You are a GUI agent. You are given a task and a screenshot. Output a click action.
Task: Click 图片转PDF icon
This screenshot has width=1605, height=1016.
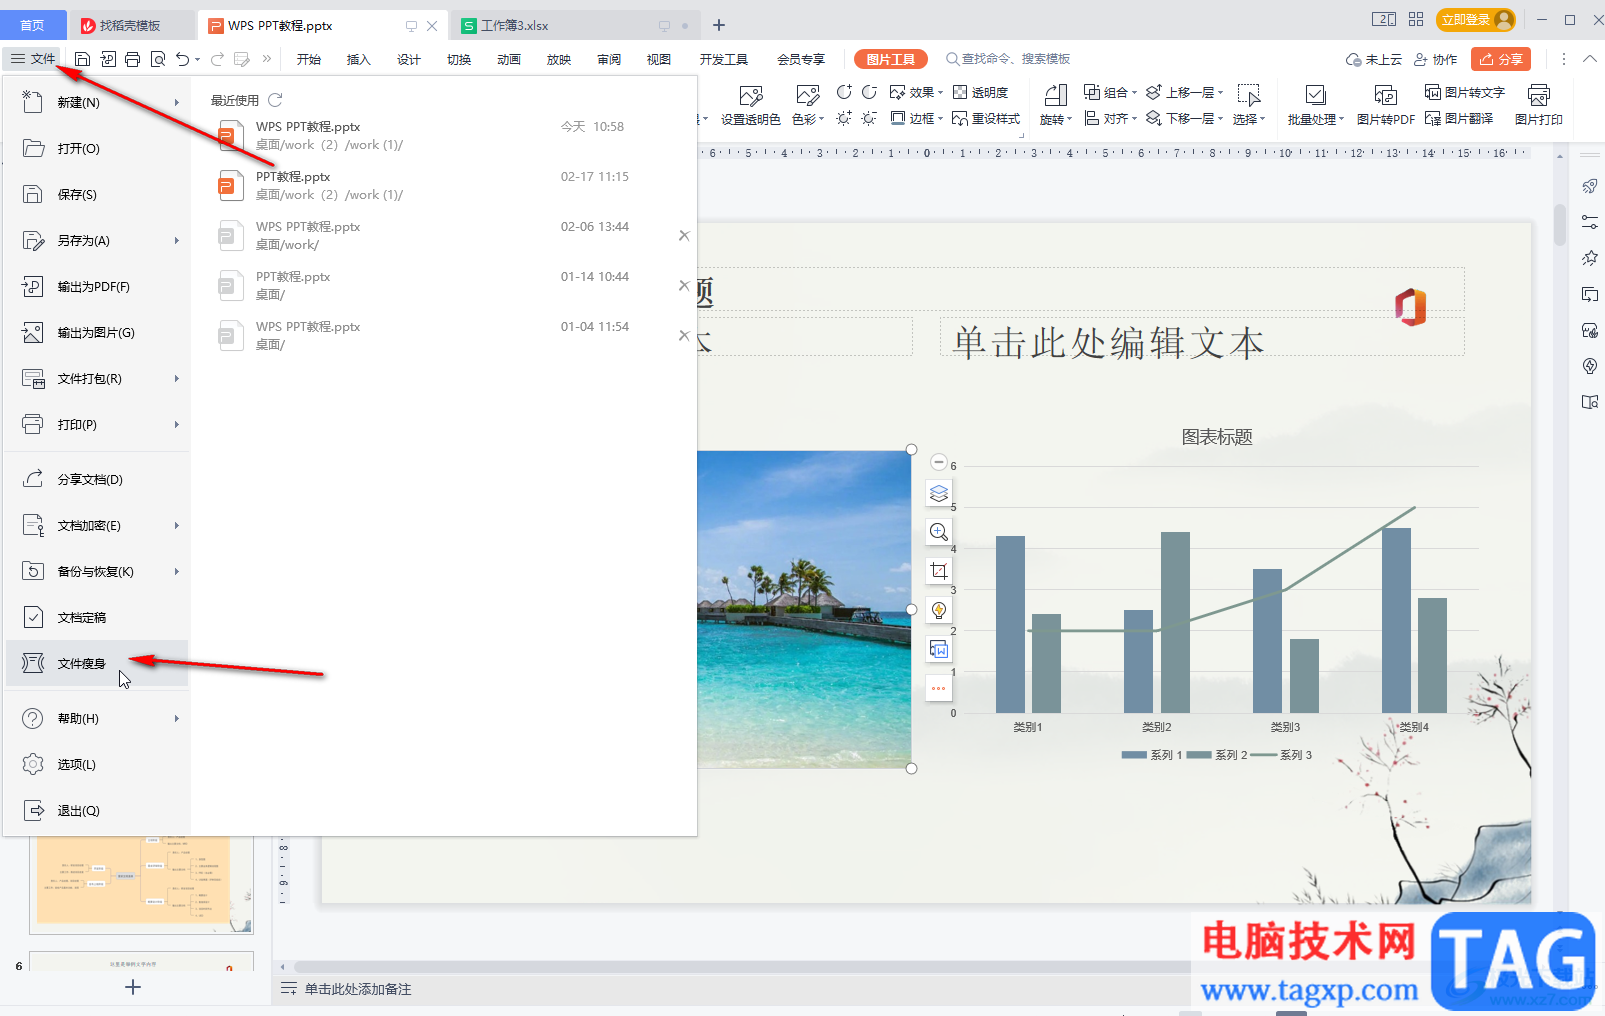coord(1385,106)
